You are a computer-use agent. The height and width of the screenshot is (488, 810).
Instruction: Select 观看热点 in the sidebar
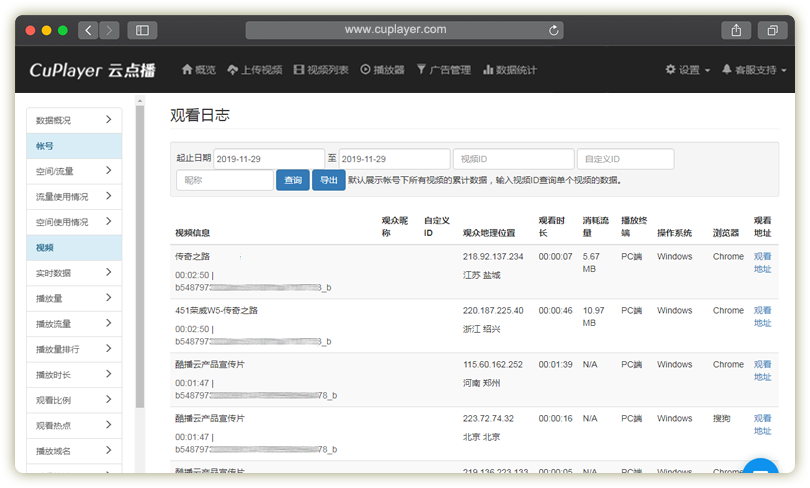[73, 426]
